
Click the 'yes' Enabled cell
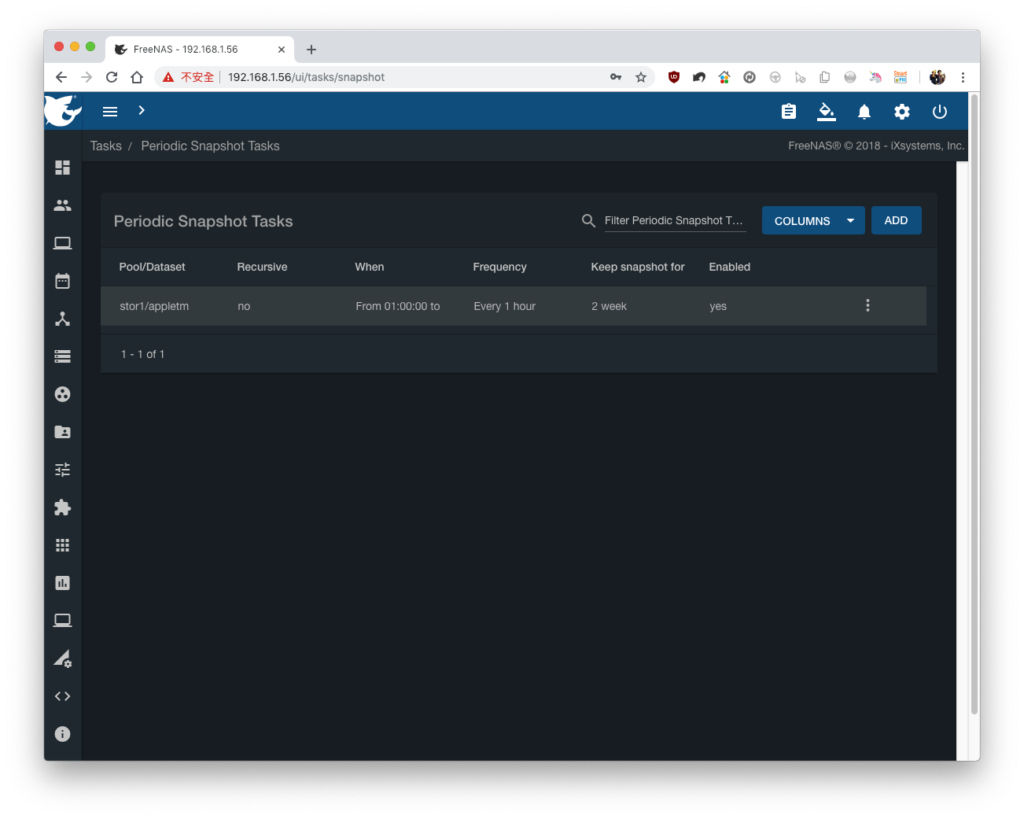718,306
